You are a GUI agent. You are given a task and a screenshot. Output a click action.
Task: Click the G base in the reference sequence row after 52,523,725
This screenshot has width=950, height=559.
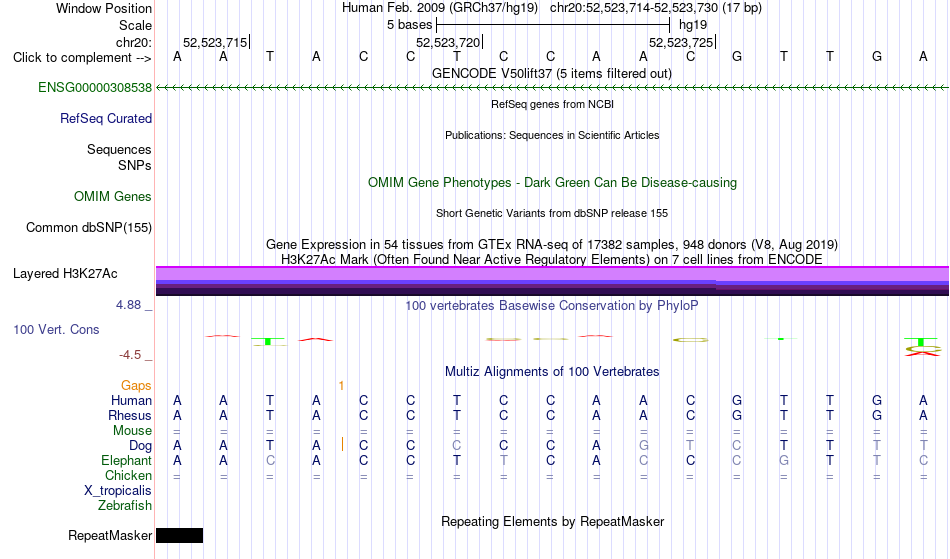pos(737,56)
